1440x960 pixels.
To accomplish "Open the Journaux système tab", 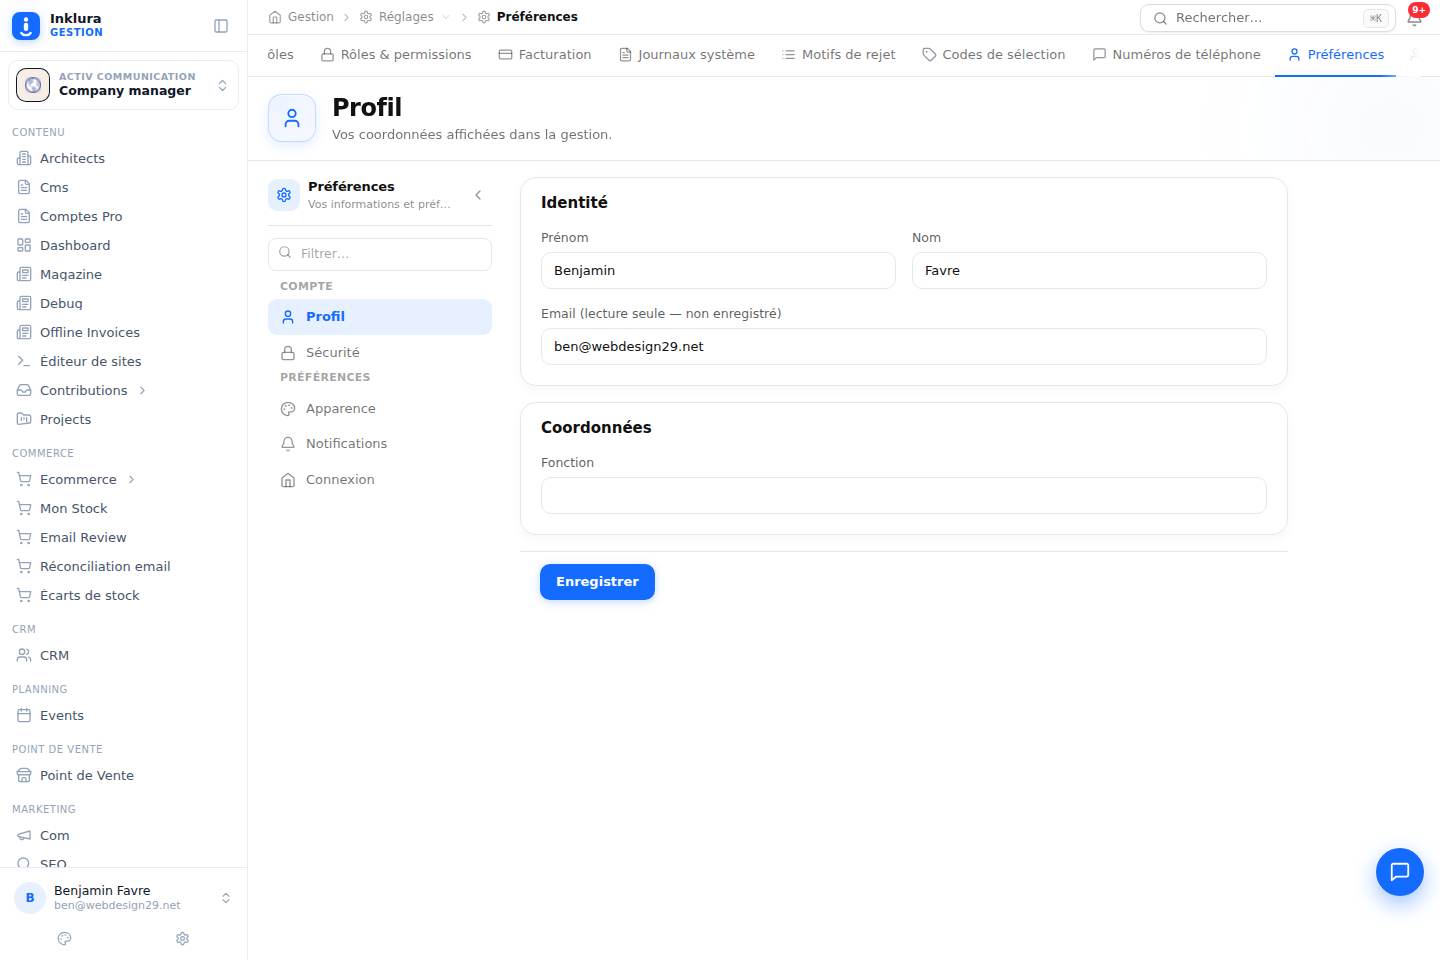I will pos(686,55).
